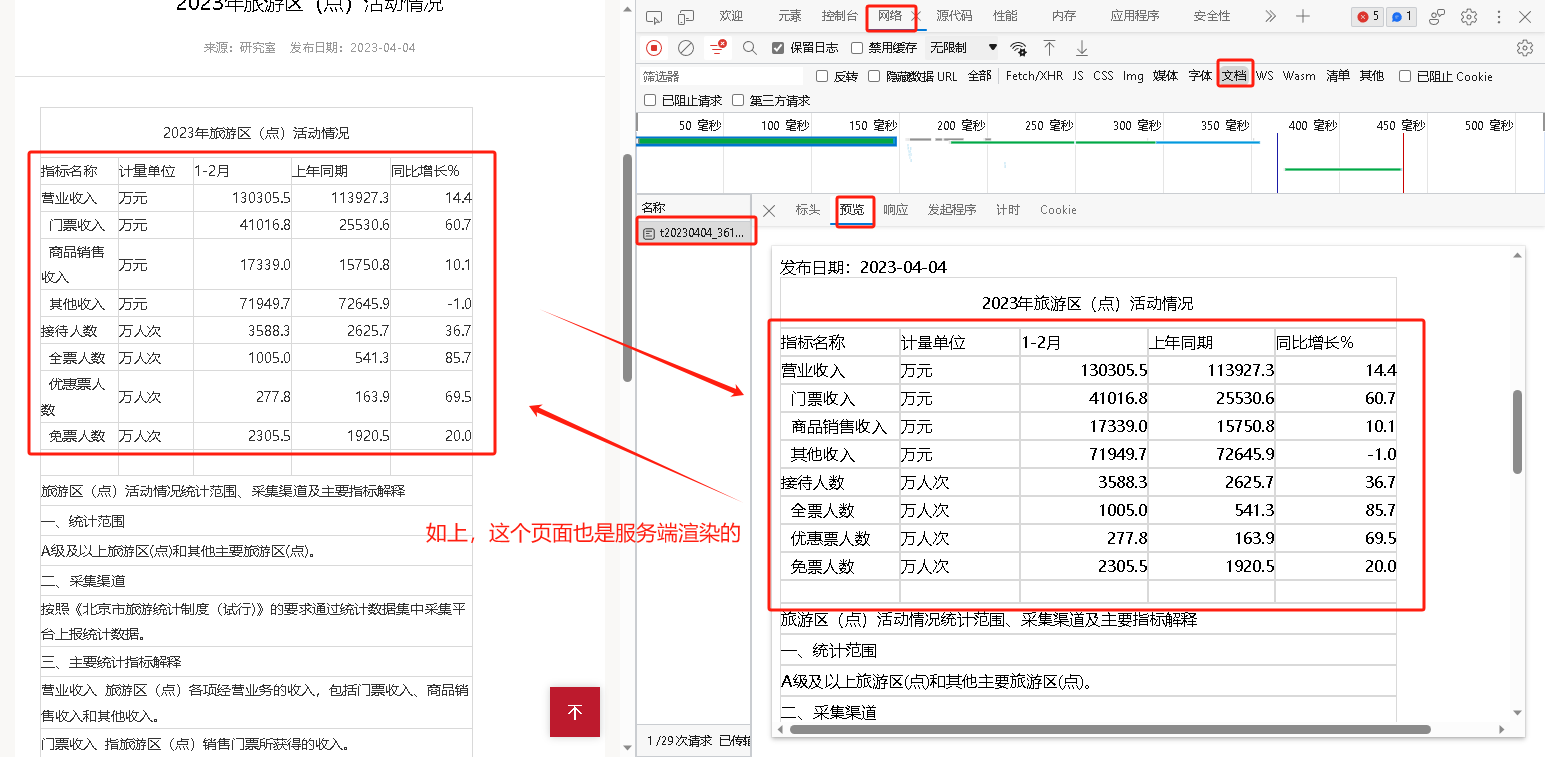
Task: Toggle the device emulation toolbar icon
Action: pos(686,16)
